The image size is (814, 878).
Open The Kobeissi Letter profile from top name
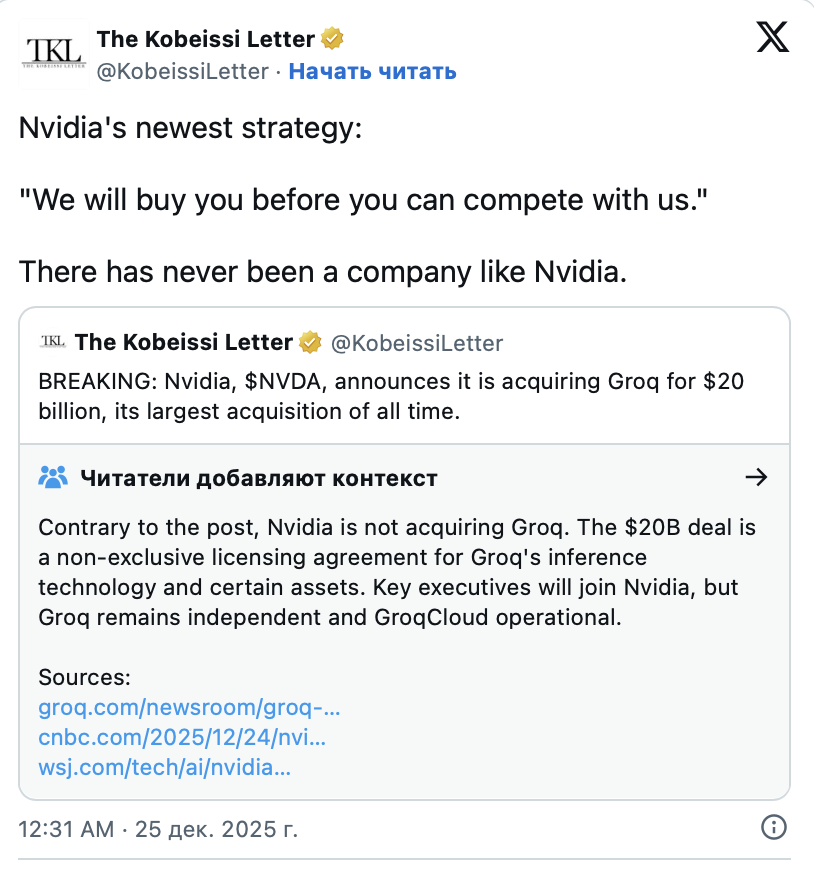tap(205, 39)
